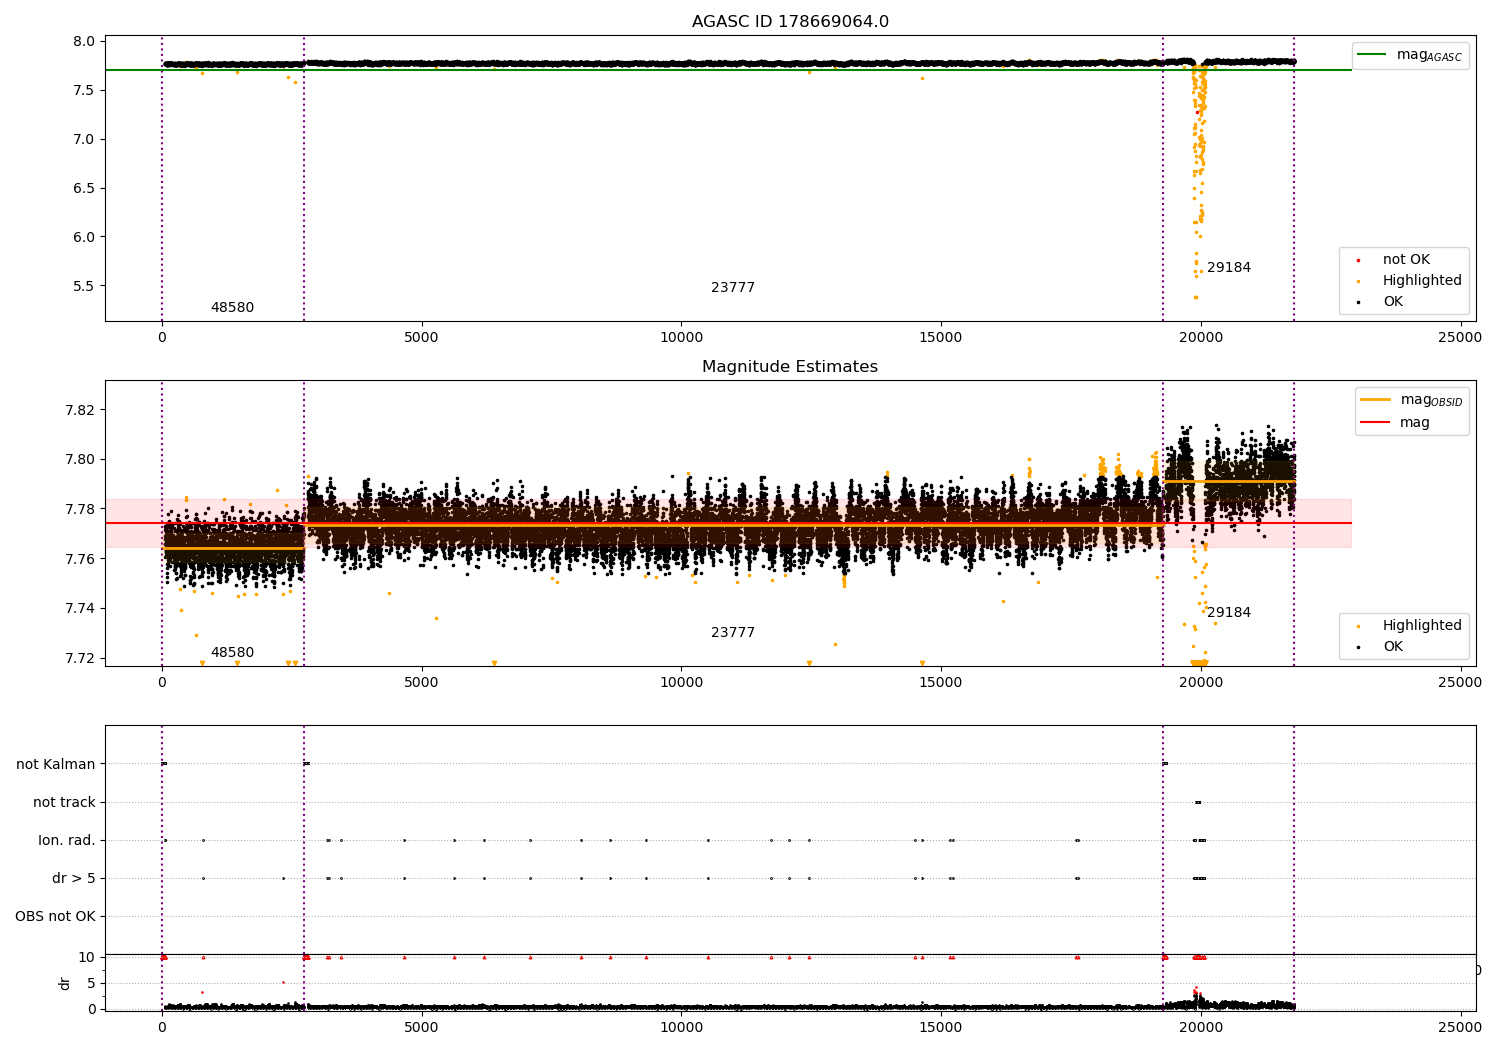Click annotation "29184" in Magnitude Estimates plot
The height and width of the screenshot is (1050, 1500).
[x=1229, y=613]
